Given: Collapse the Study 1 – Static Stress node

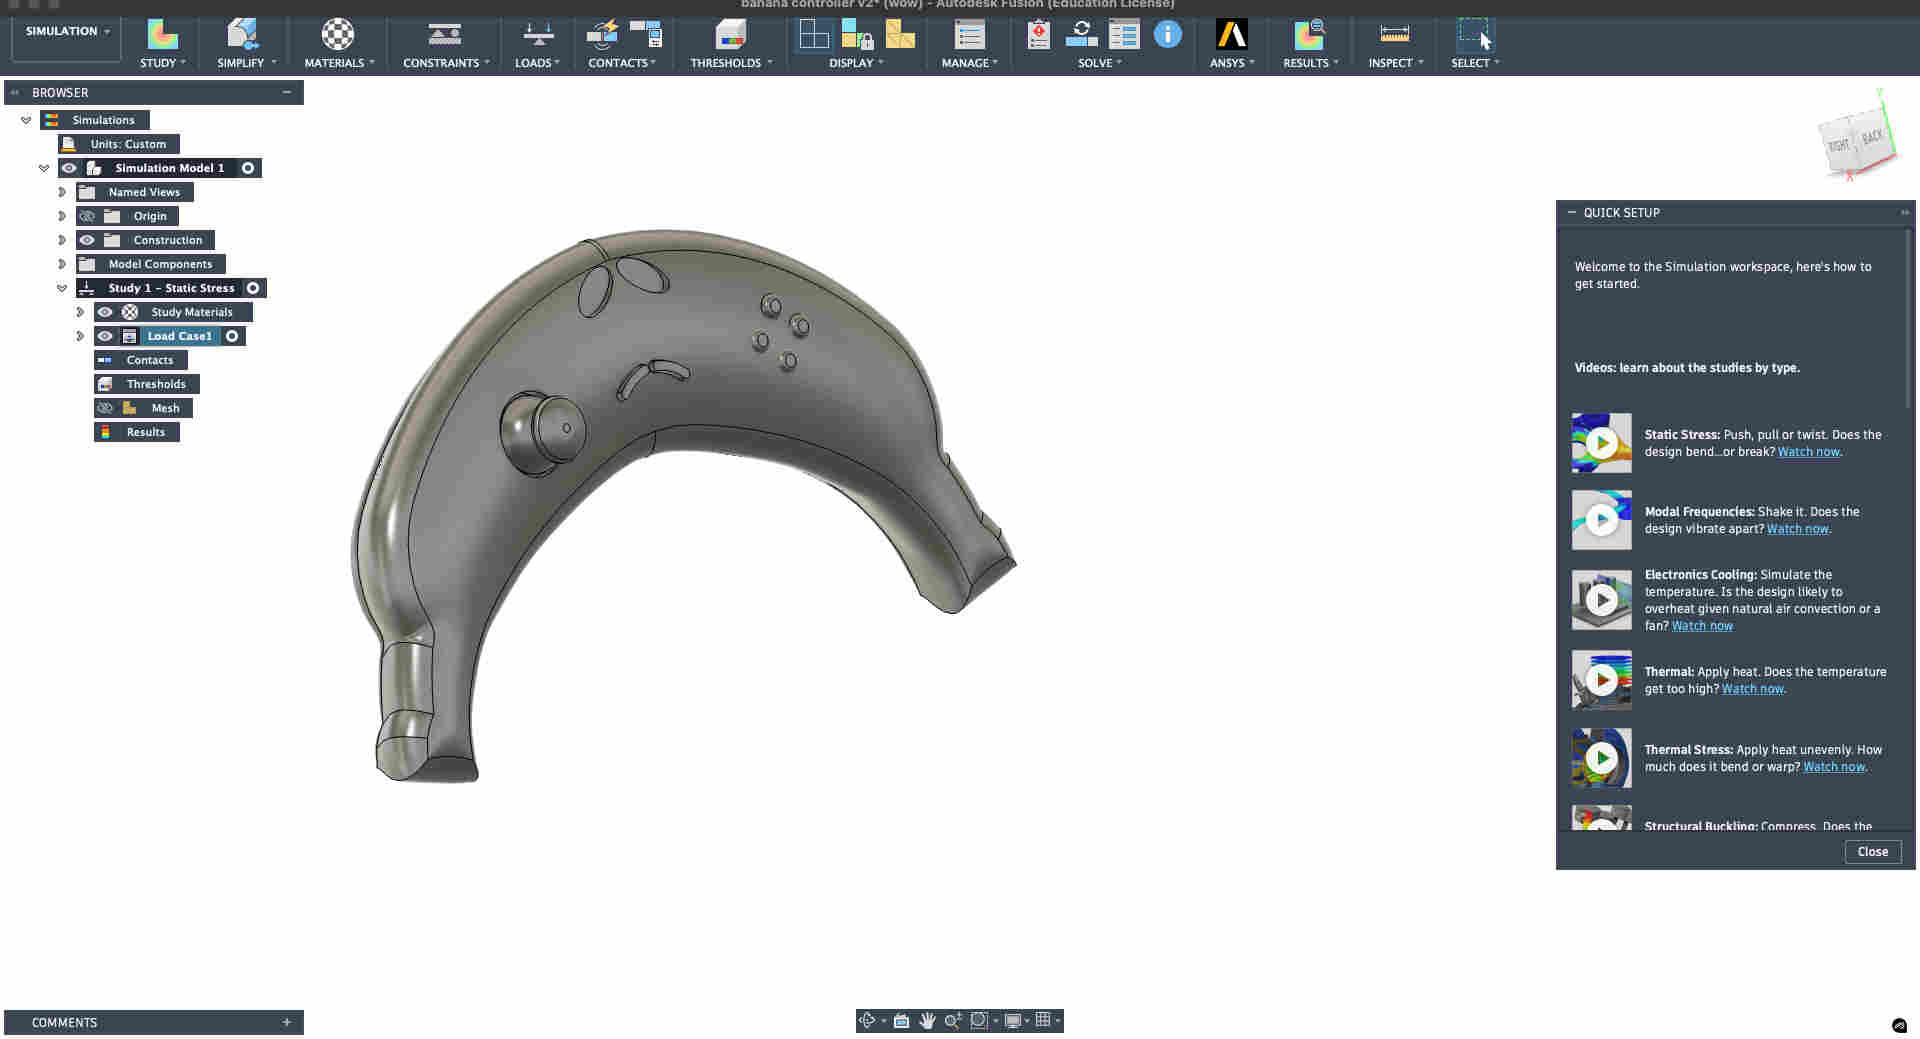Looking at the screenshot, I should pos(62,288).
